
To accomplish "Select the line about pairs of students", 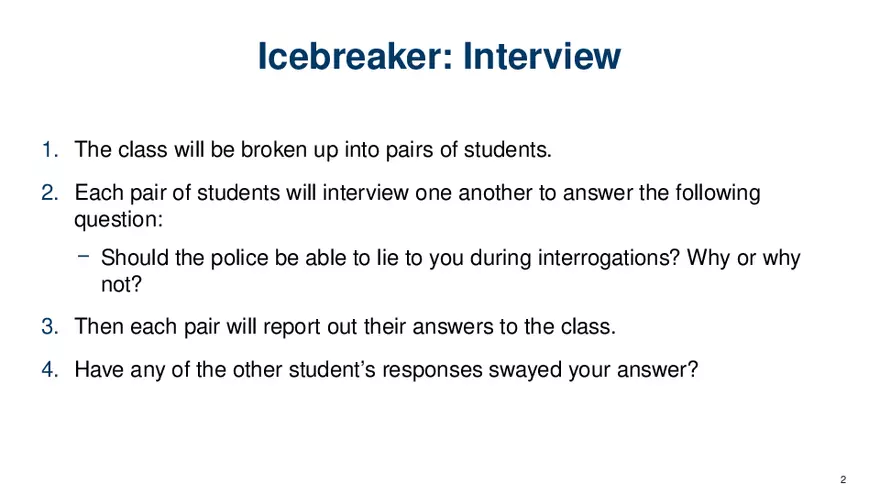I will [x=313, y=151].
